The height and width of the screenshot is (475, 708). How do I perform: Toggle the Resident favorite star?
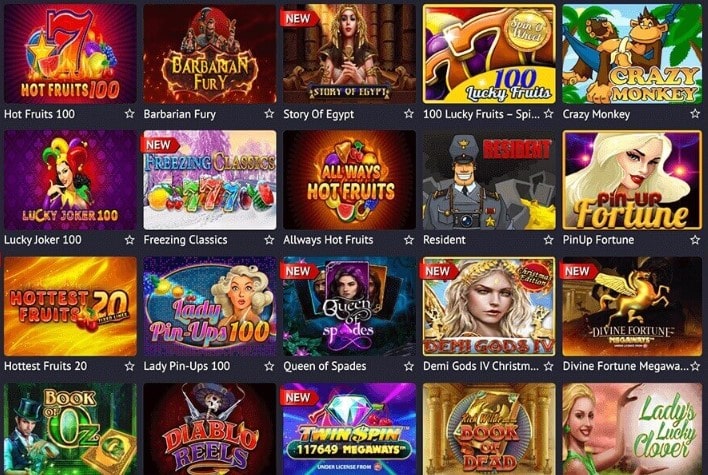coord(548,240)
